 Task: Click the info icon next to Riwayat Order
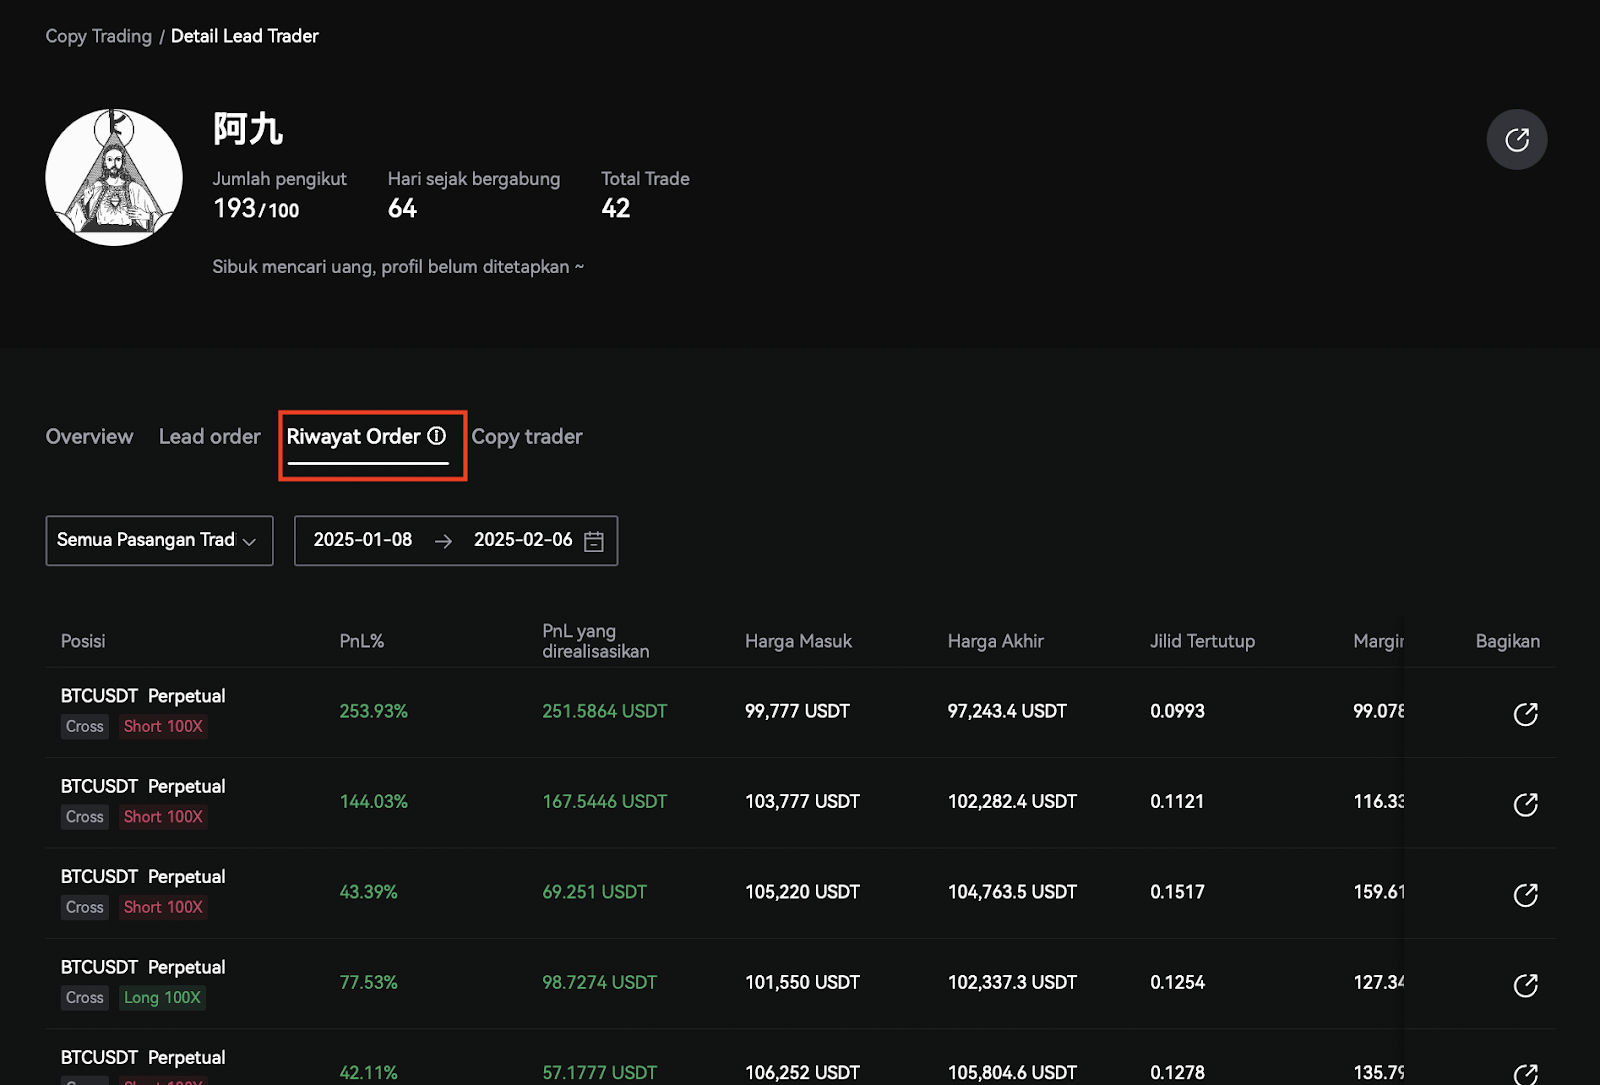[x=437, y=436]
